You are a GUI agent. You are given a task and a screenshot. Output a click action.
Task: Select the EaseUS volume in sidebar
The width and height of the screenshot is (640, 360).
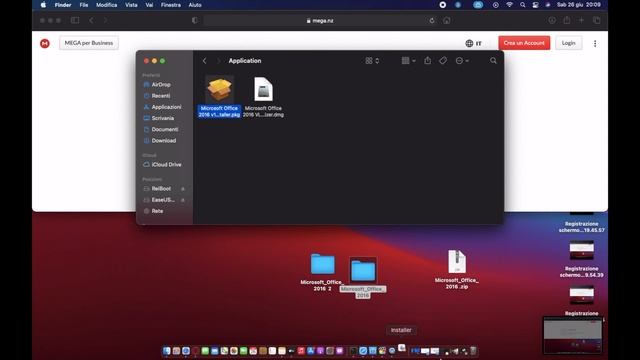click(162, 200)
